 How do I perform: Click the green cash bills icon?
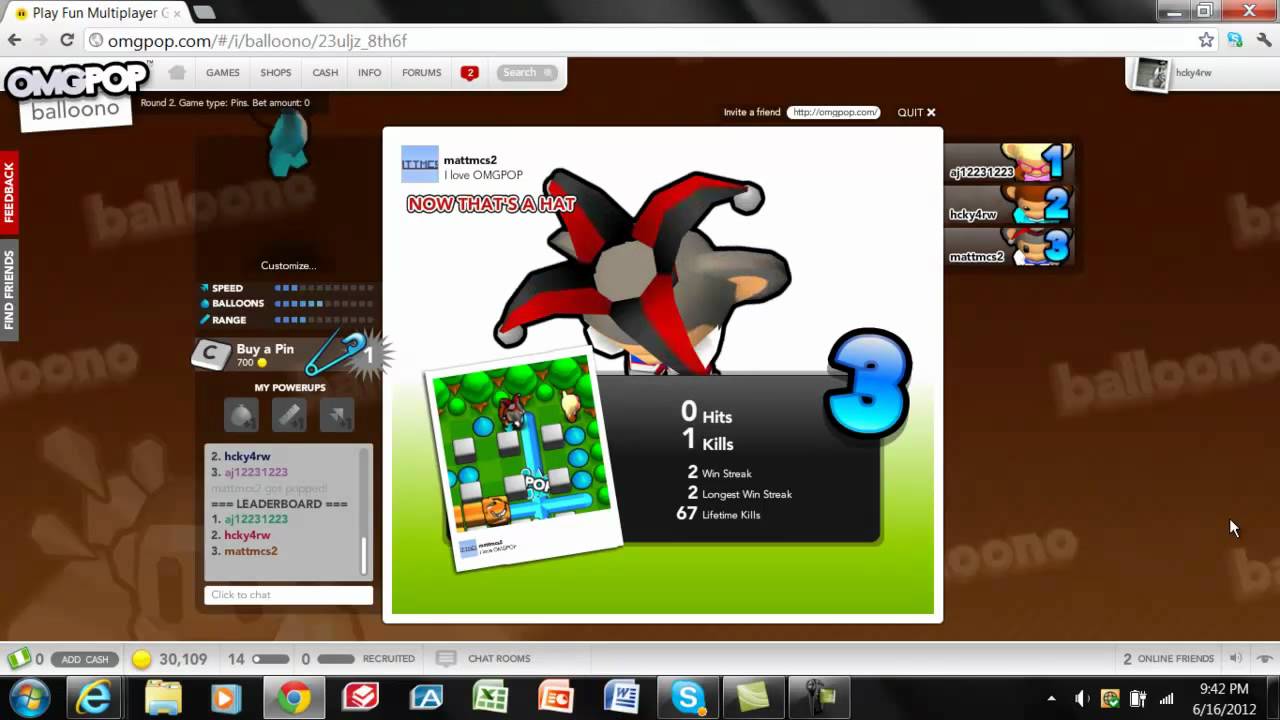click(x=18, y=659)
